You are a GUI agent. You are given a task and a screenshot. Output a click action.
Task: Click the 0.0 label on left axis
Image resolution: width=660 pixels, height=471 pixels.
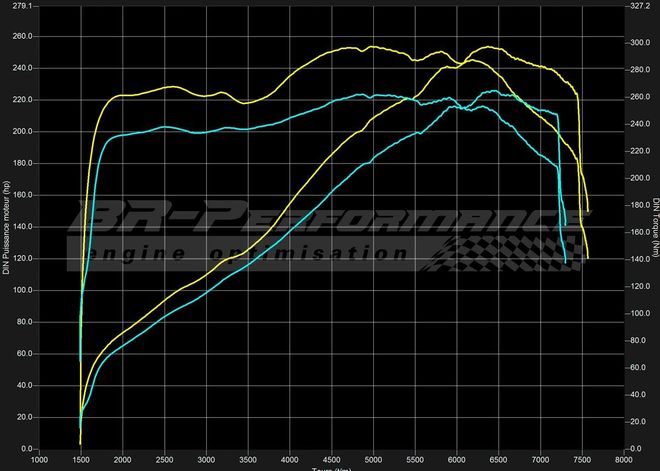[27, 449]
